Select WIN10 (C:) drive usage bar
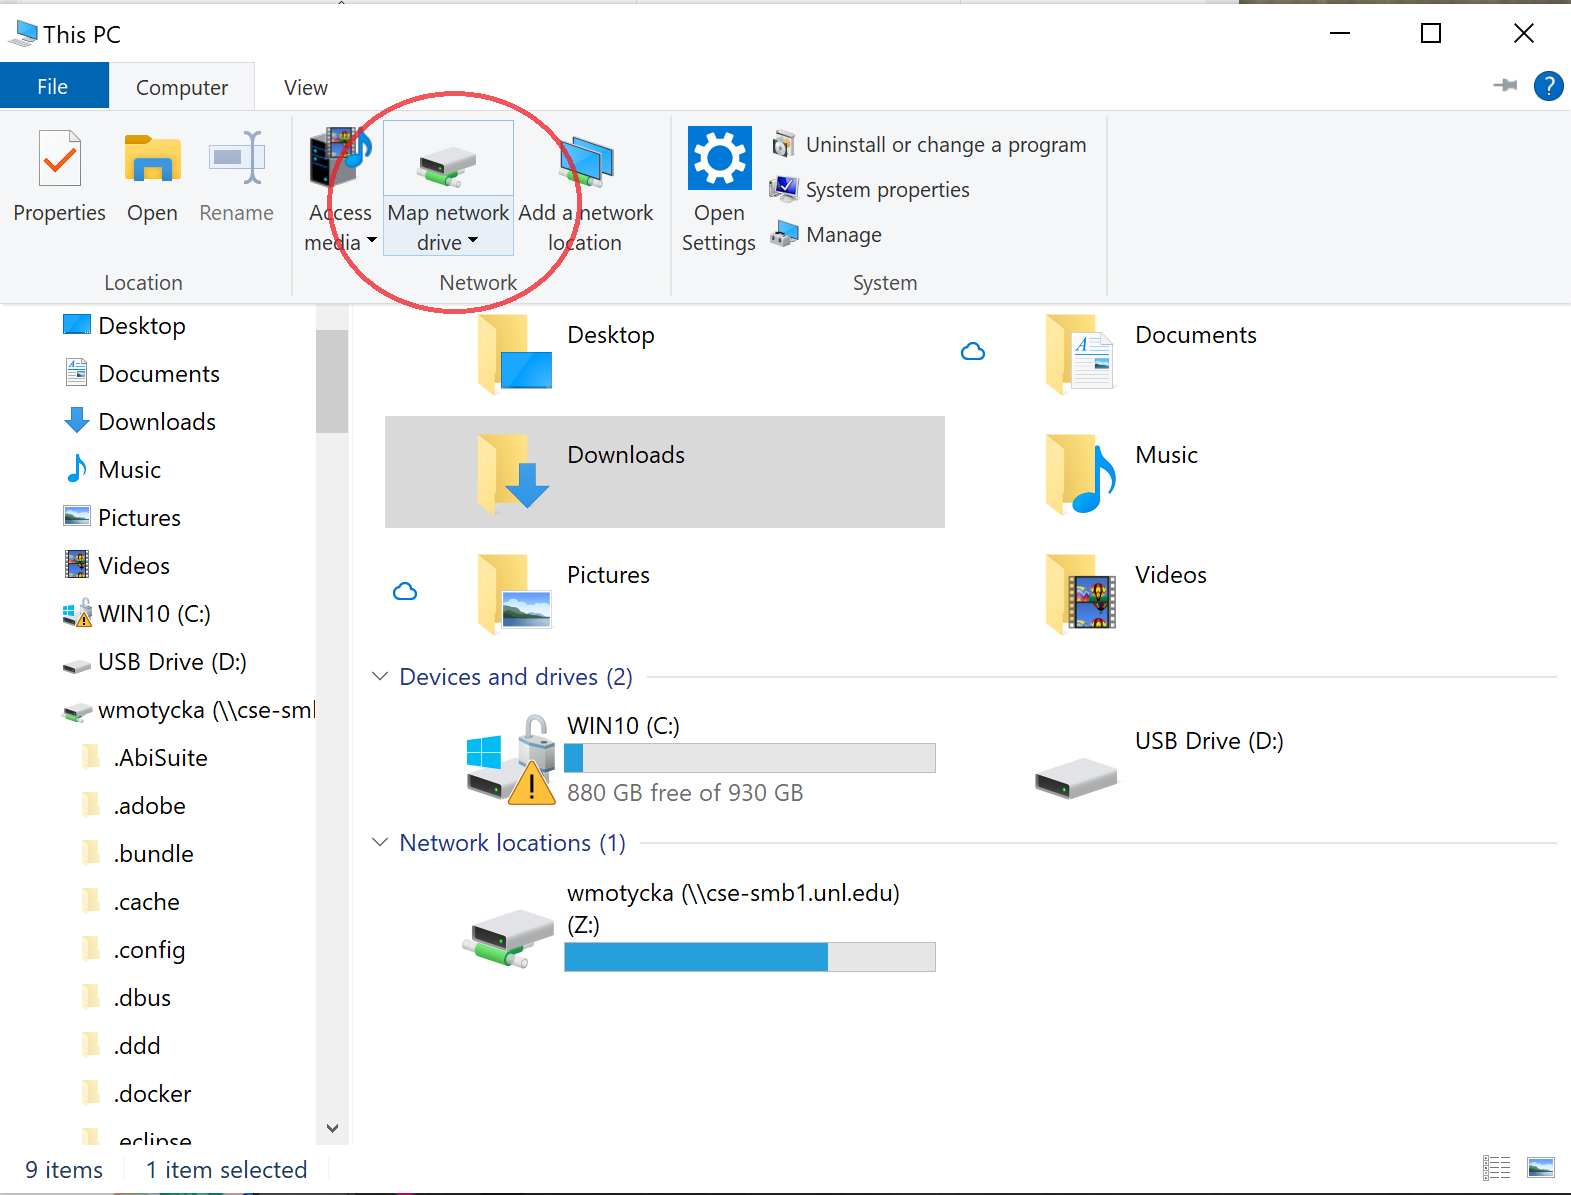This screenshot has height=1195, width=1571. [x=749, y=758]
